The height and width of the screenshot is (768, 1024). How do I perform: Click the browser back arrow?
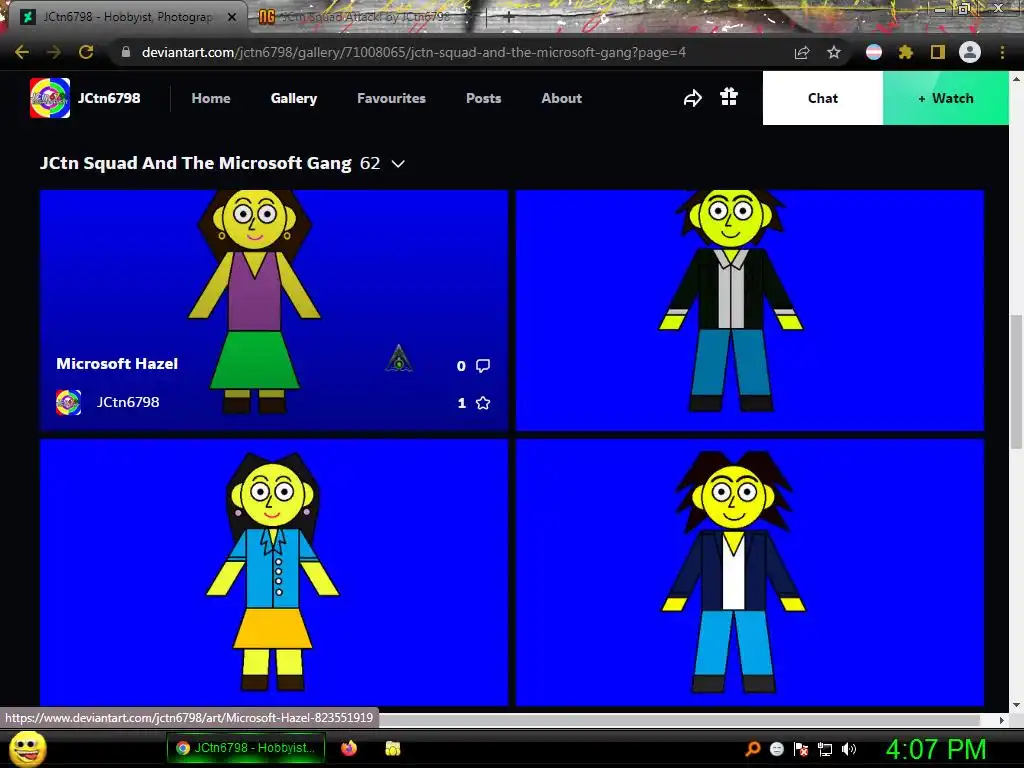[22, 52]
